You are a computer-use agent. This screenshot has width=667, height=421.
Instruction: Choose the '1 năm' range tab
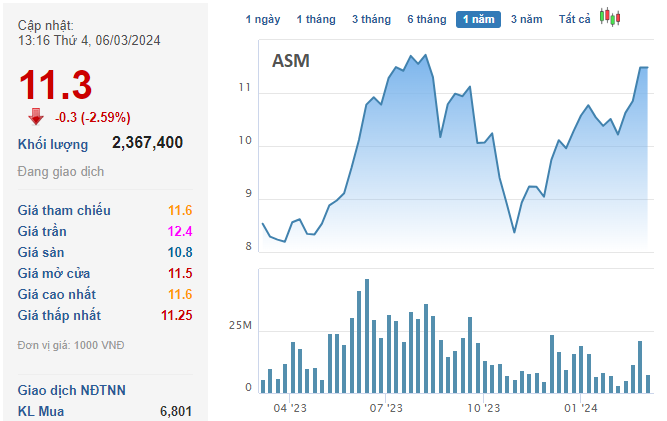point(478,19)
